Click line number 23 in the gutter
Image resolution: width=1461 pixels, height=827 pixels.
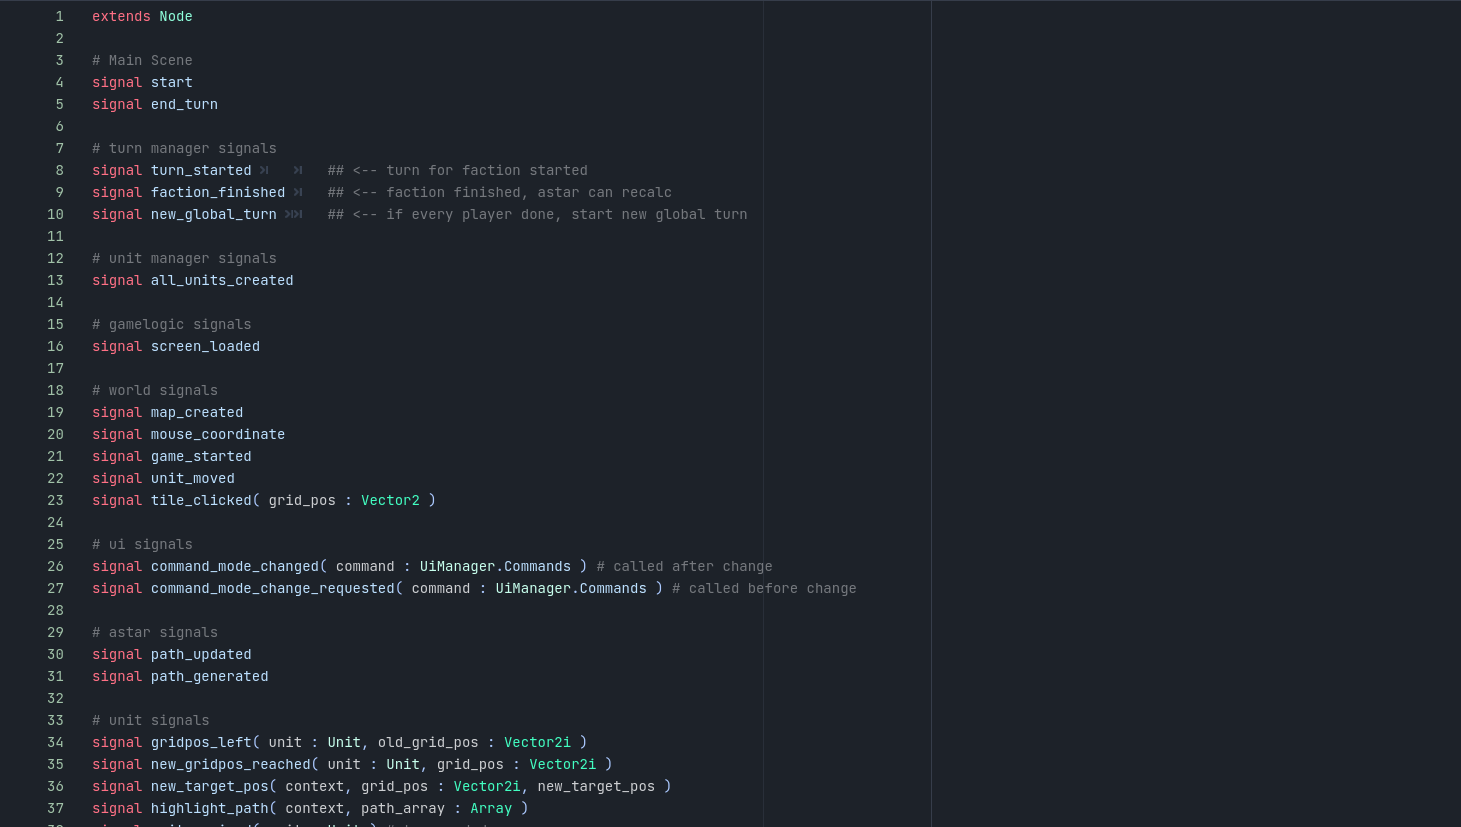(55, 500)
